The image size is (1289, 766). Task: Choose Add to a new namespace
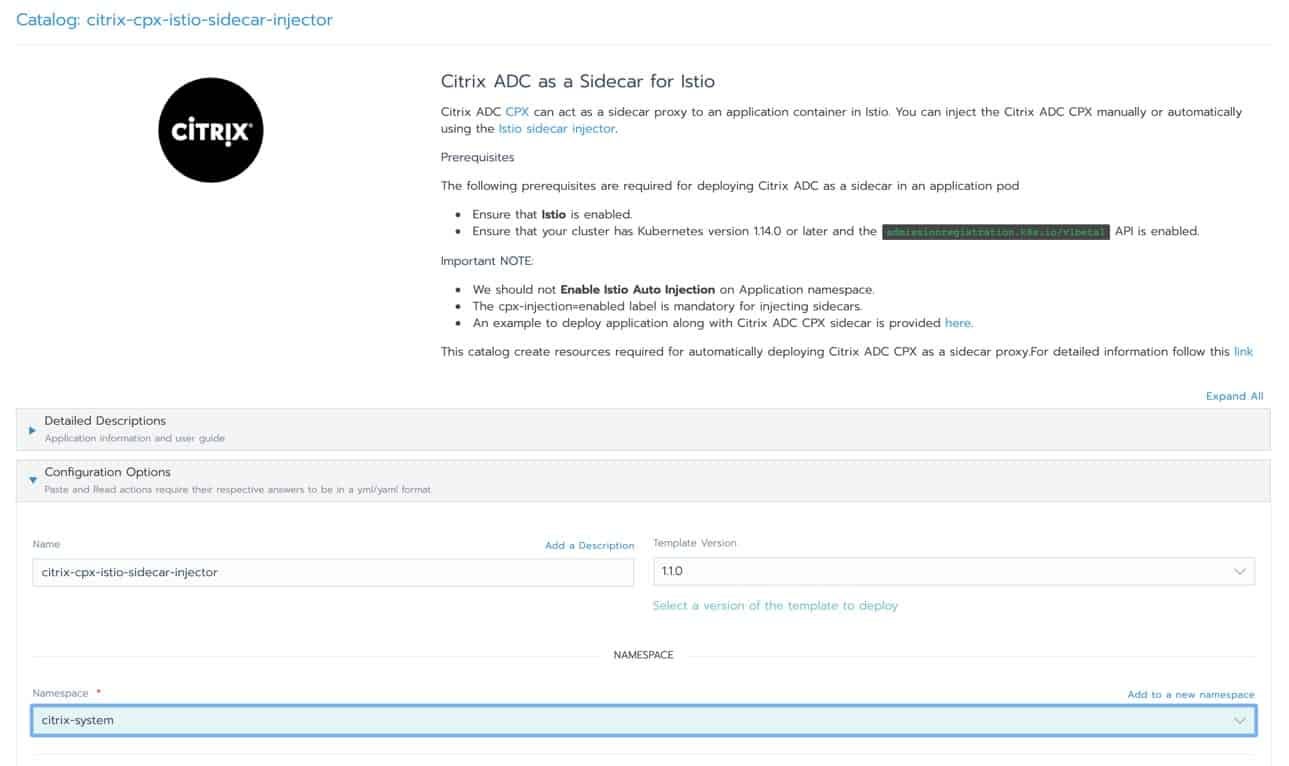[x=1190, y=694]
